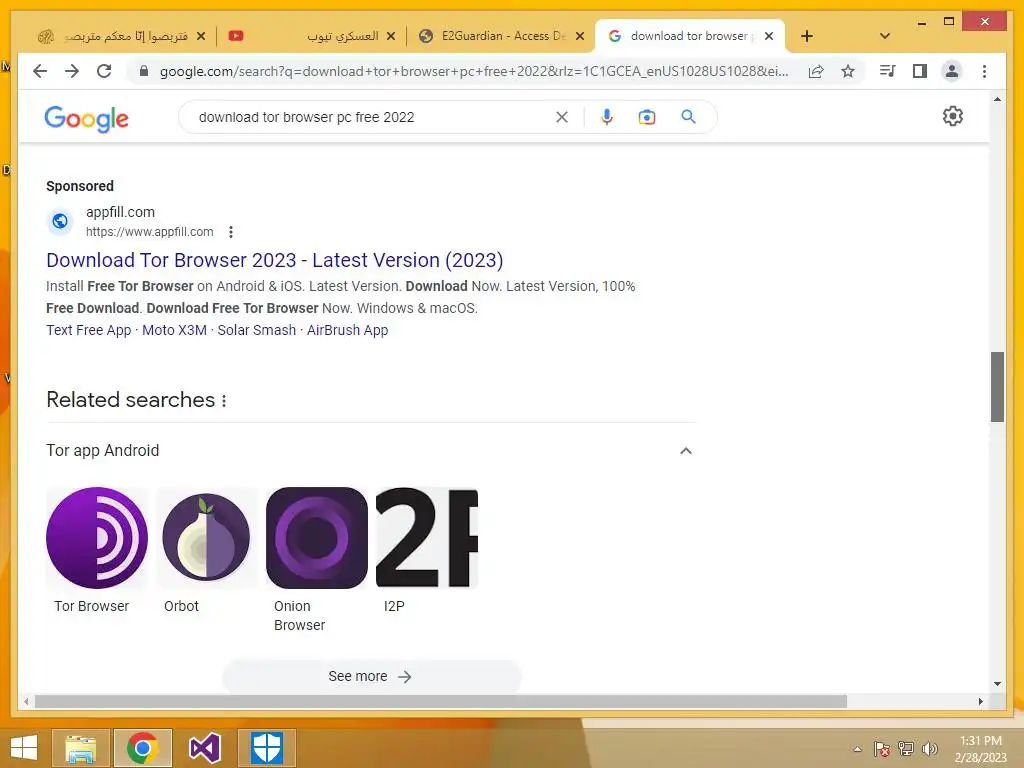1024x768 pixels.
Task: Click the horizontal scrollbar thumb
Action: coord(441,701)
